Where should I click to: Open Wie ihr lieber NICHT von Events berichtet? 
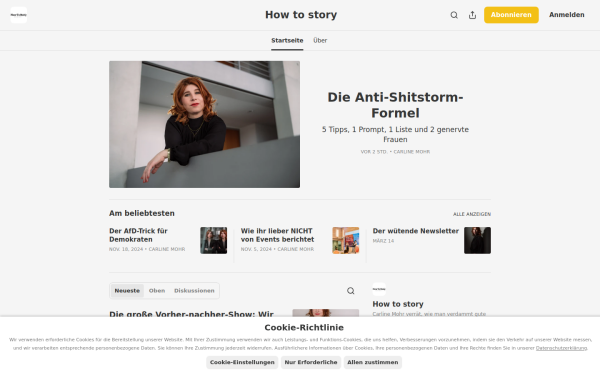tap(277, 235)
